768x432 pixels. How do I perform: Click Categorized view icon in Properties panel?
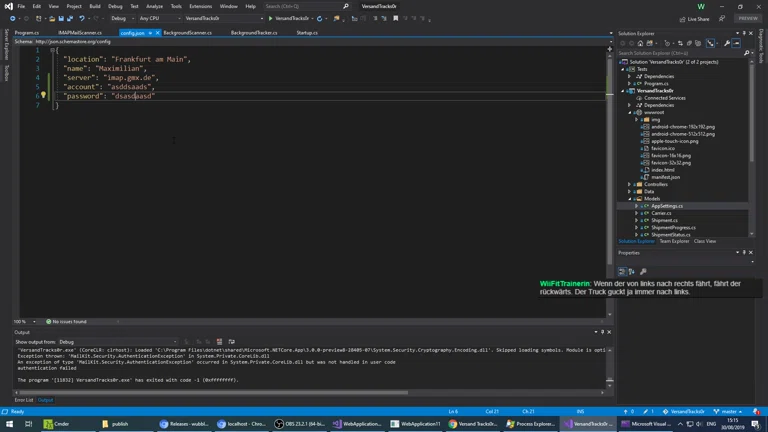pos(622,271)
